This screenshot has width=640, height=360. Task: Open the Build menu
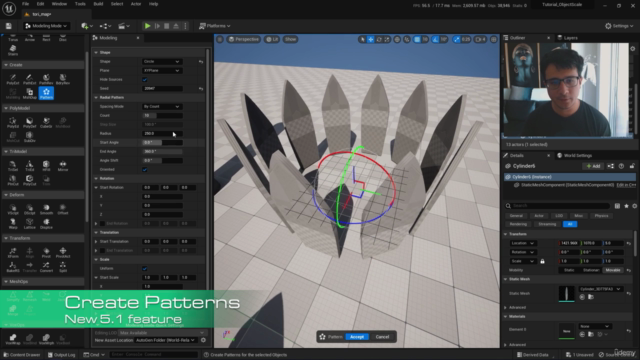point(98,4)
